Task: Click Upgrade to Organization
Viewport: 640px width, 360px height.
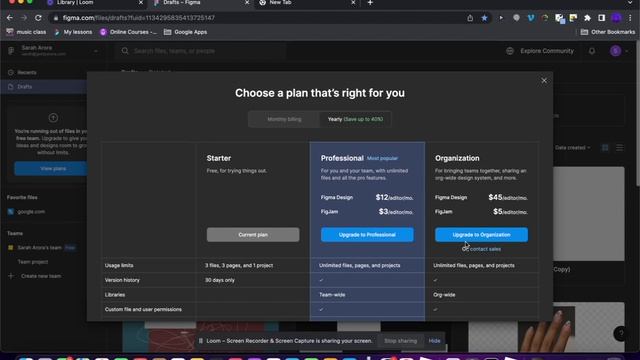Action: point(481,235)
